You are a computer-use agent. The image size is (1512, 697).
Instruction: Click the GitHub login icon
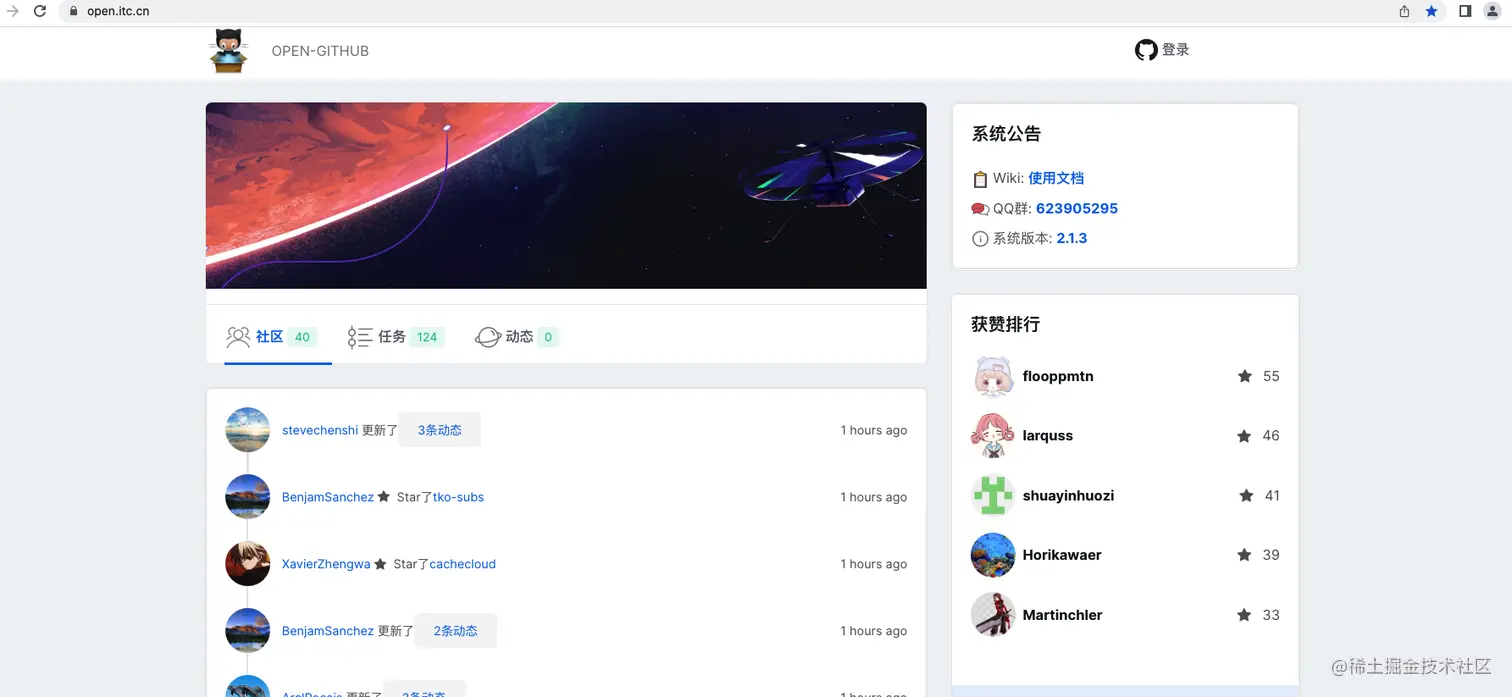coord(1146,50)
